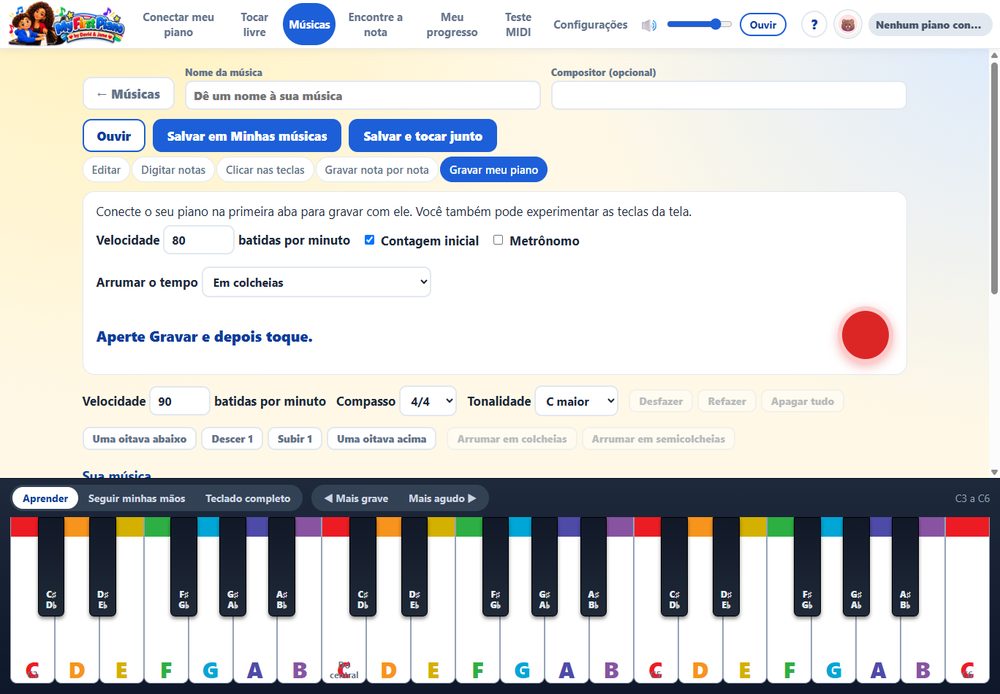Click the Nenhum piano conectado status button
This screenshot has width=1000, height=694.
pos(930,25)
